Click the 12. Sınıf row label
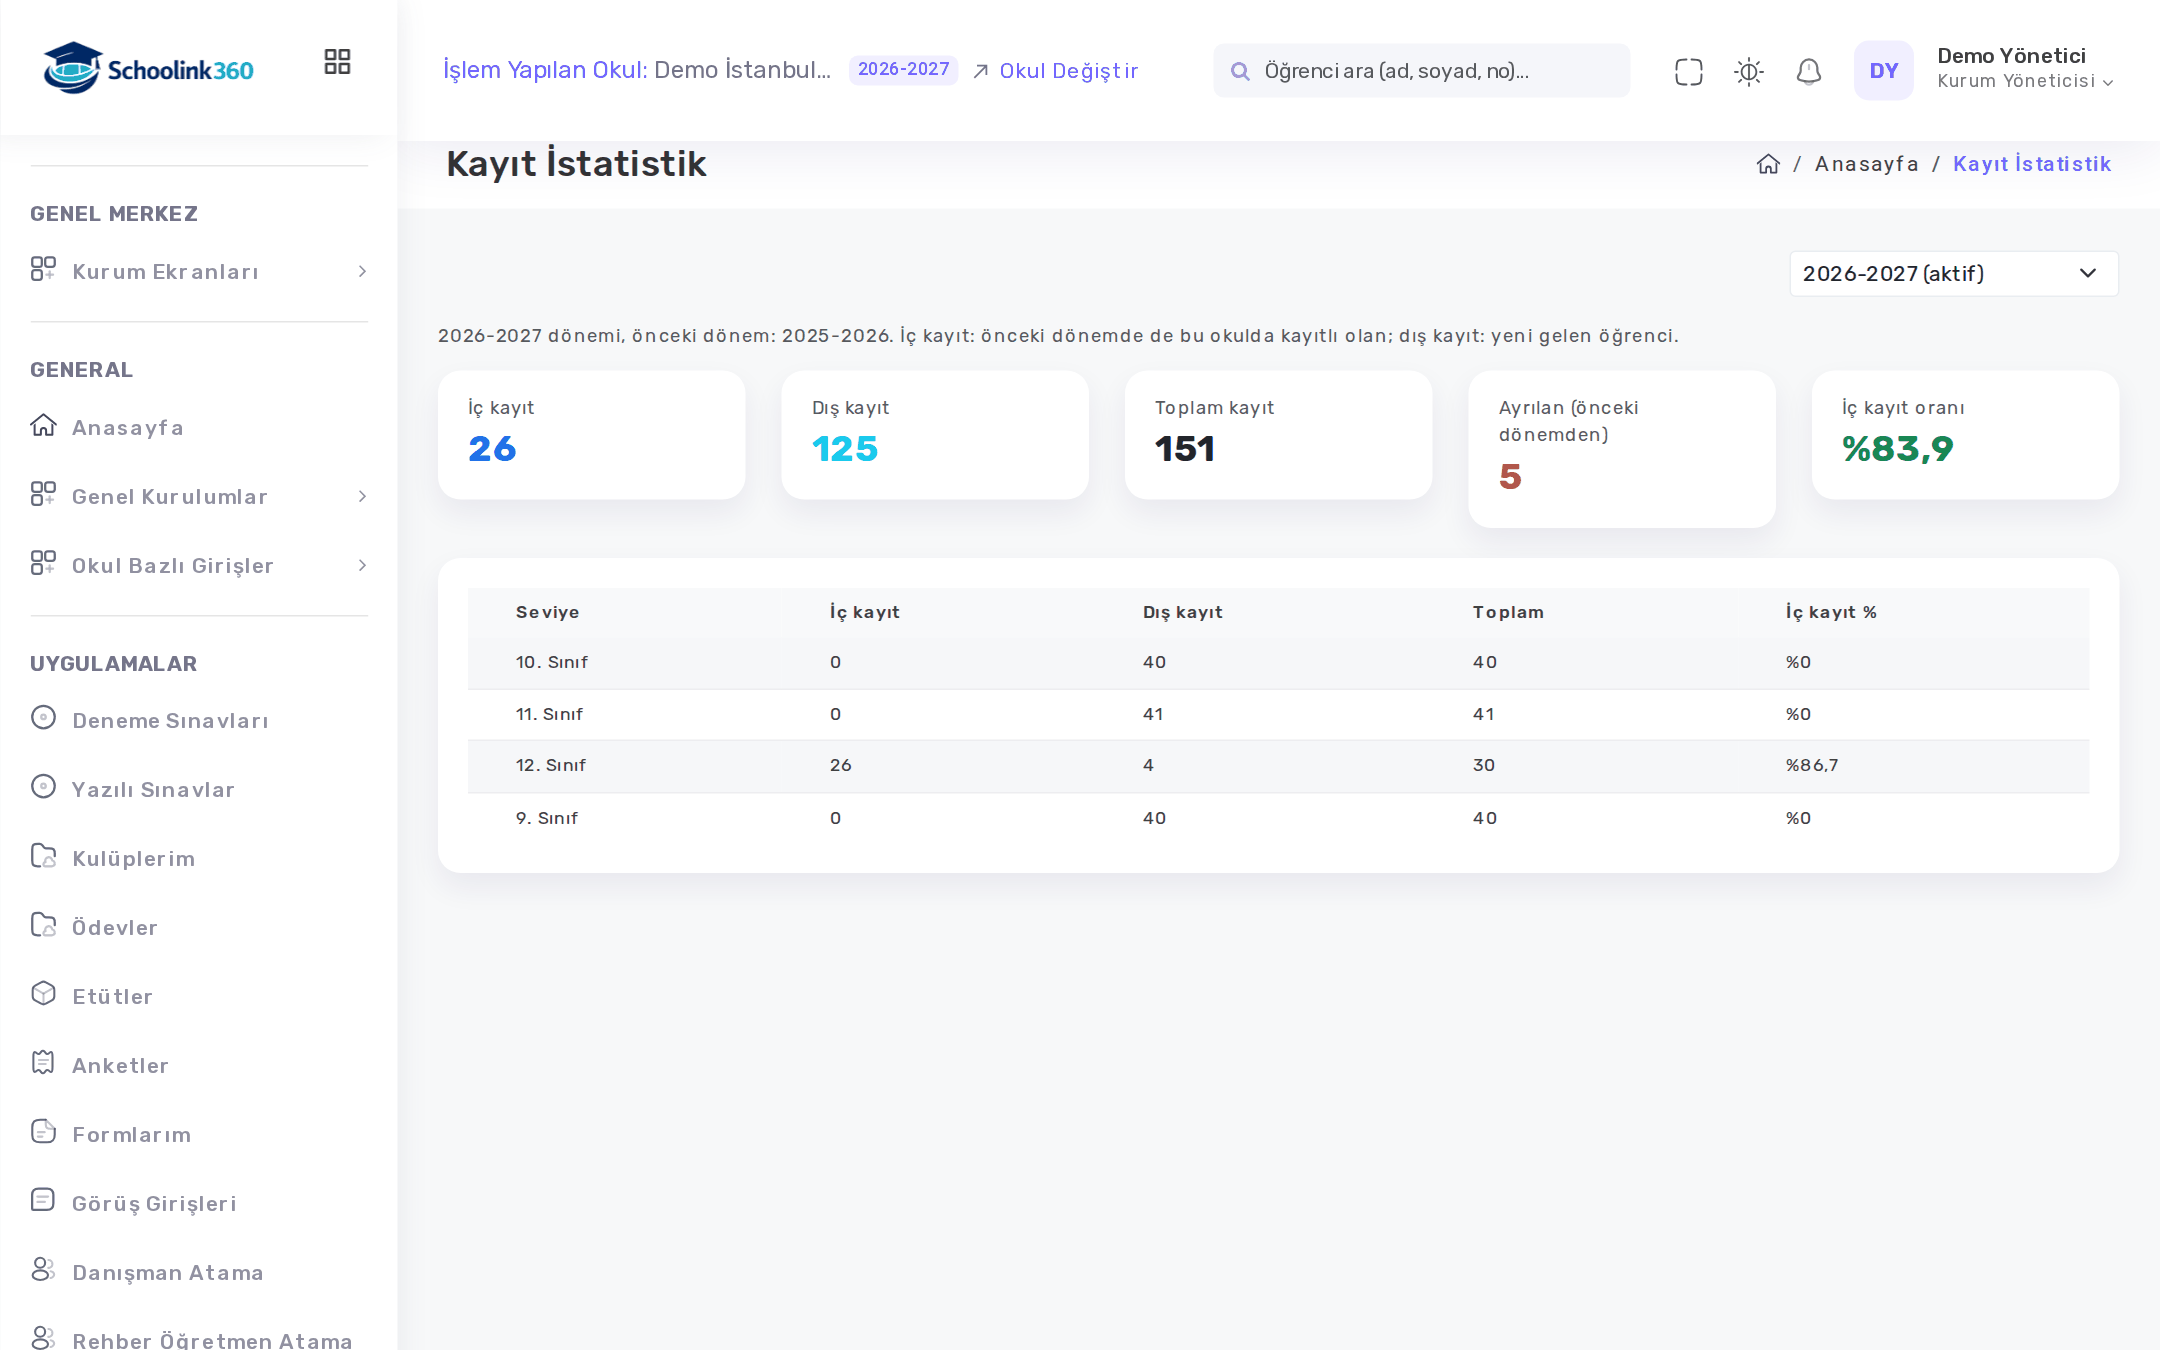Viewport: 2160px width, 1350px height. click(x=550, y=766)
